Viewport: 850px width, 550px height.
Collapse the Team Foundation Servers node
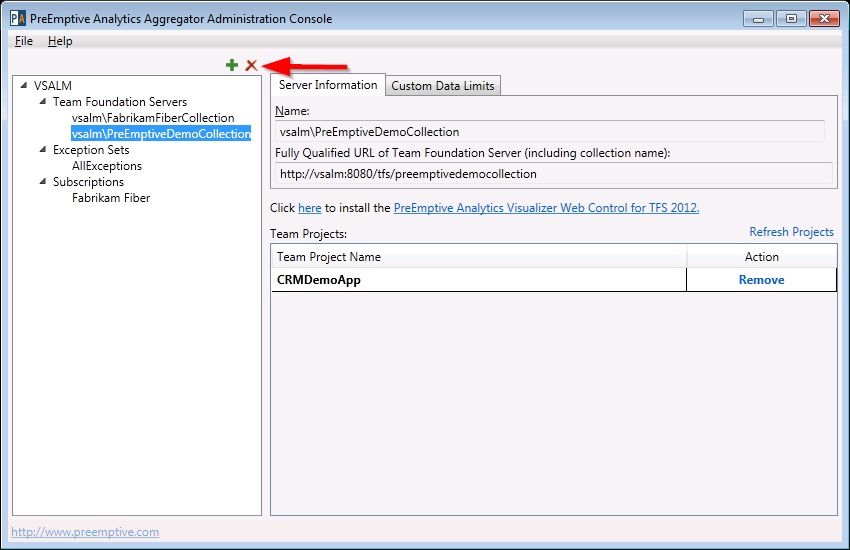click(x=43, y=101)
